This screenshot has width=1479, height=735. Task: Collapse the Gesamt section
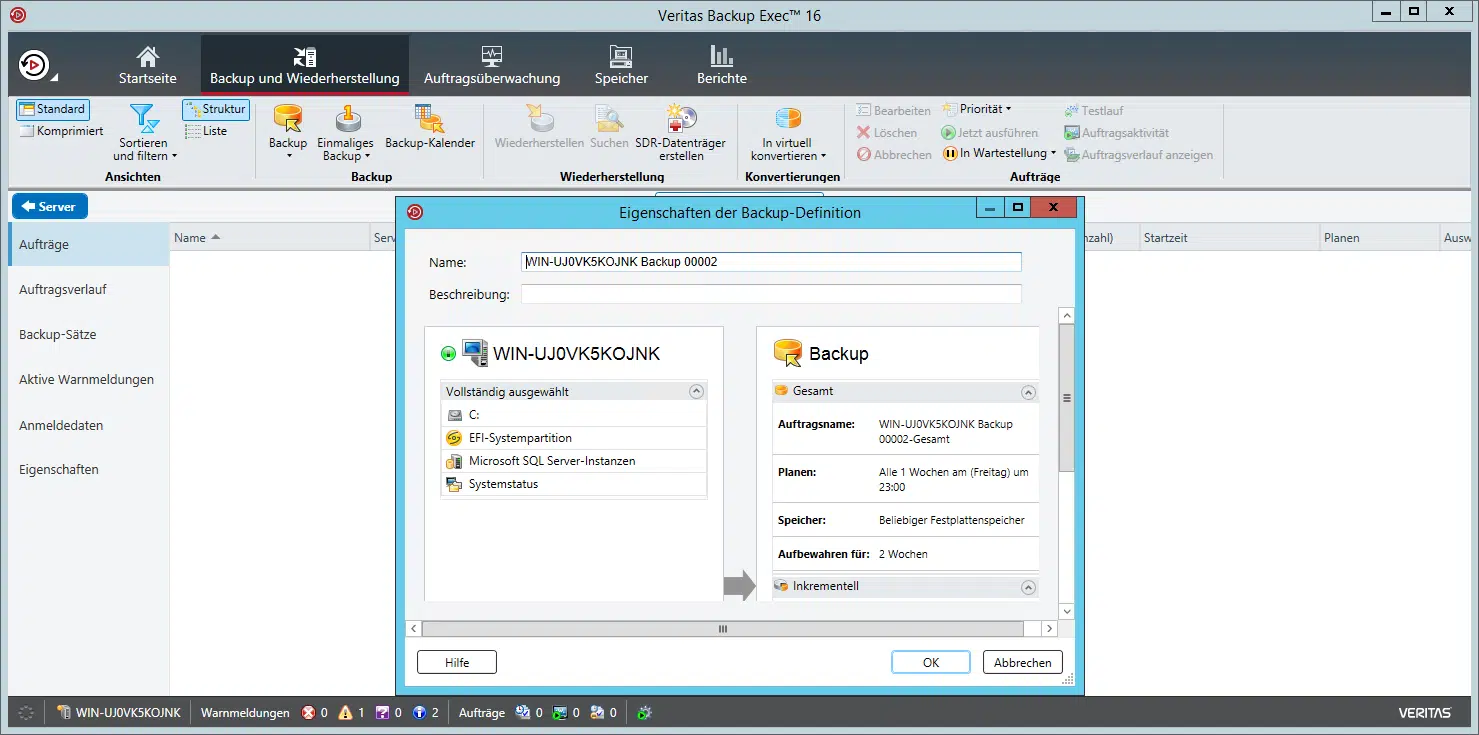click(x=1027, y=393)
